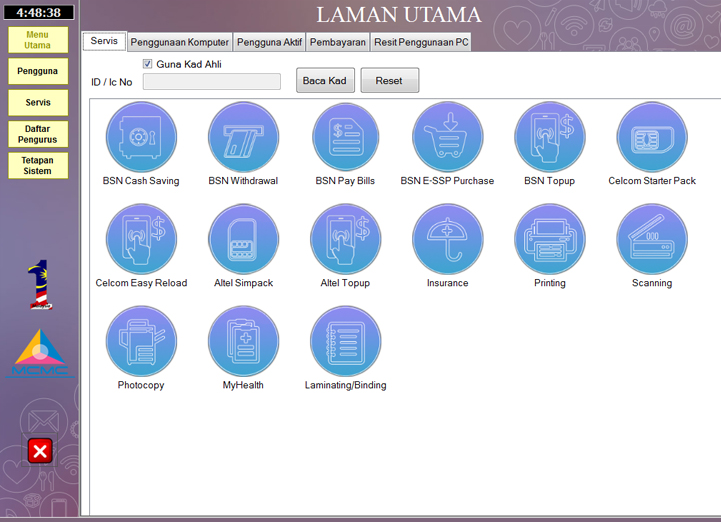Toggle the Guna Kad Ahli checkbox
721x522 pixels.
[147, 64]
